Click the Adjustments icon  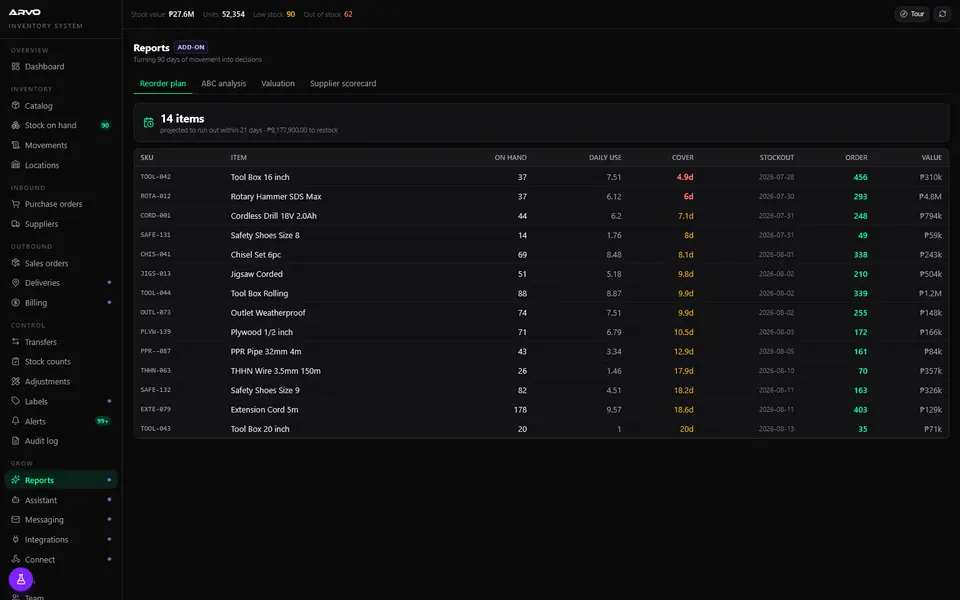click(15, 381)
